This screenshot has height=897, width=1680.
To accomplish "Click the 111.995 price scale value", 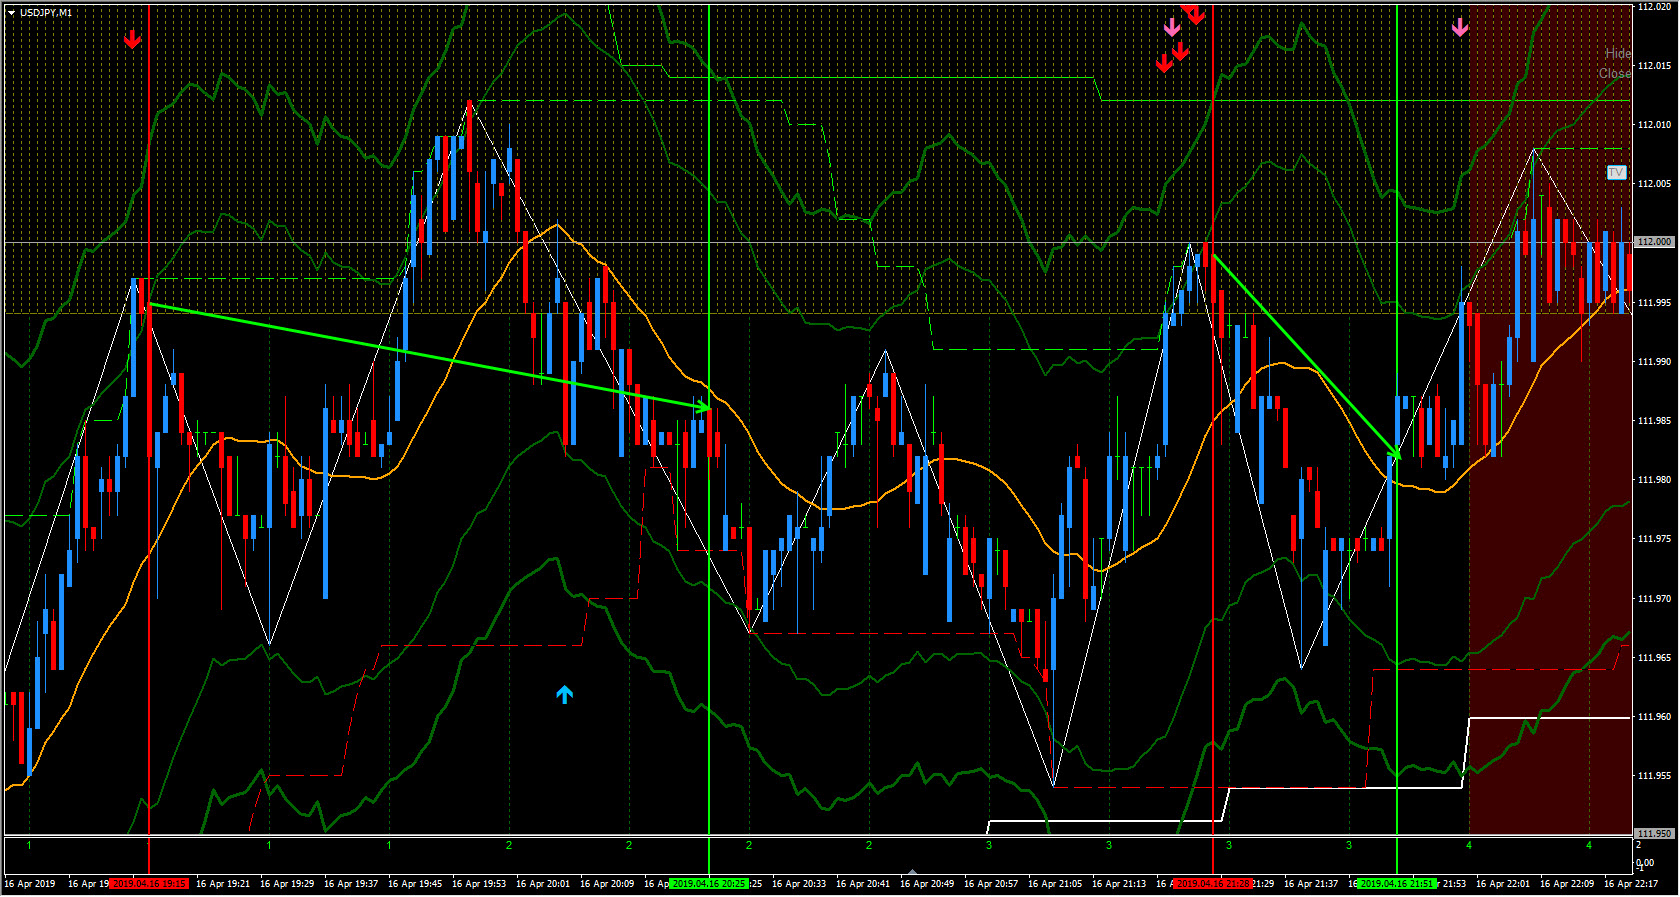I will [x=1654, y=303].
